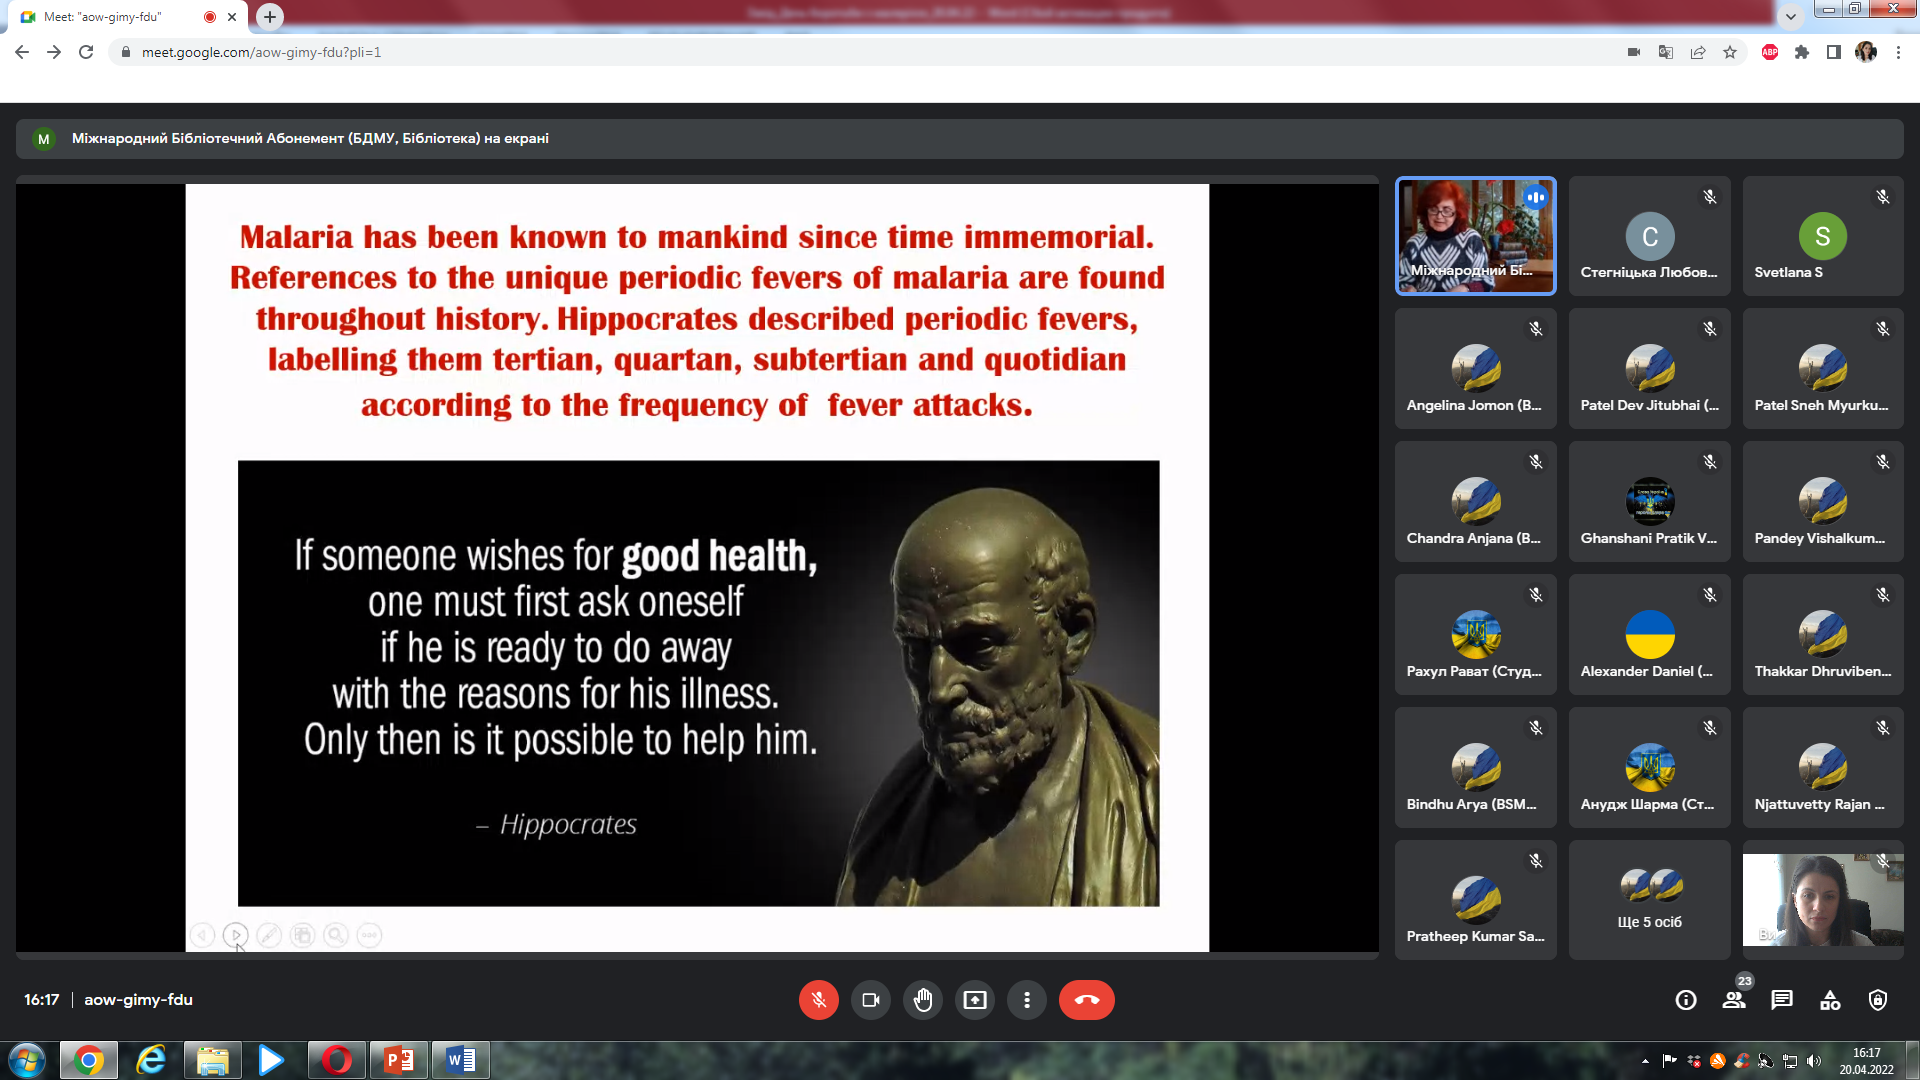This screenshot has height=1080, width=1920.
Task: Click the webcam self-view tile
Action: click(1823, 900)
